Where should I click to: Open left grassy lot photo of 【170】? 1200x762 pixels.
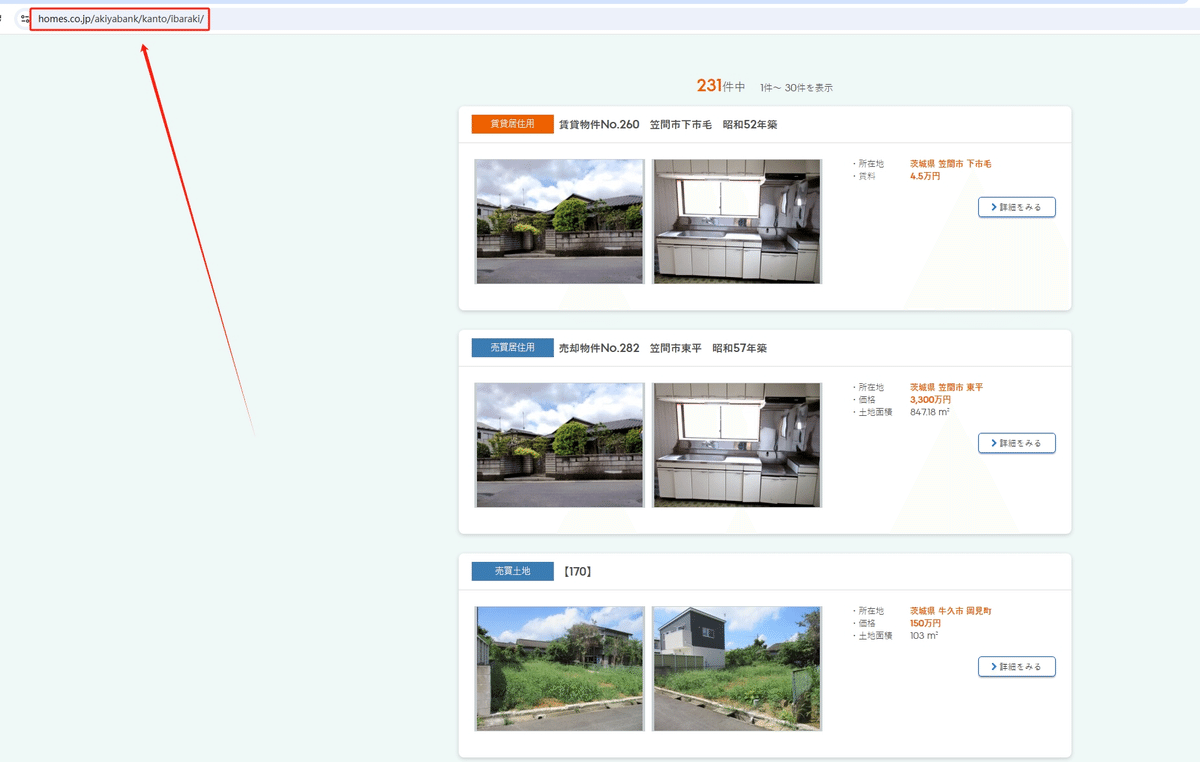tap(559, 668)
